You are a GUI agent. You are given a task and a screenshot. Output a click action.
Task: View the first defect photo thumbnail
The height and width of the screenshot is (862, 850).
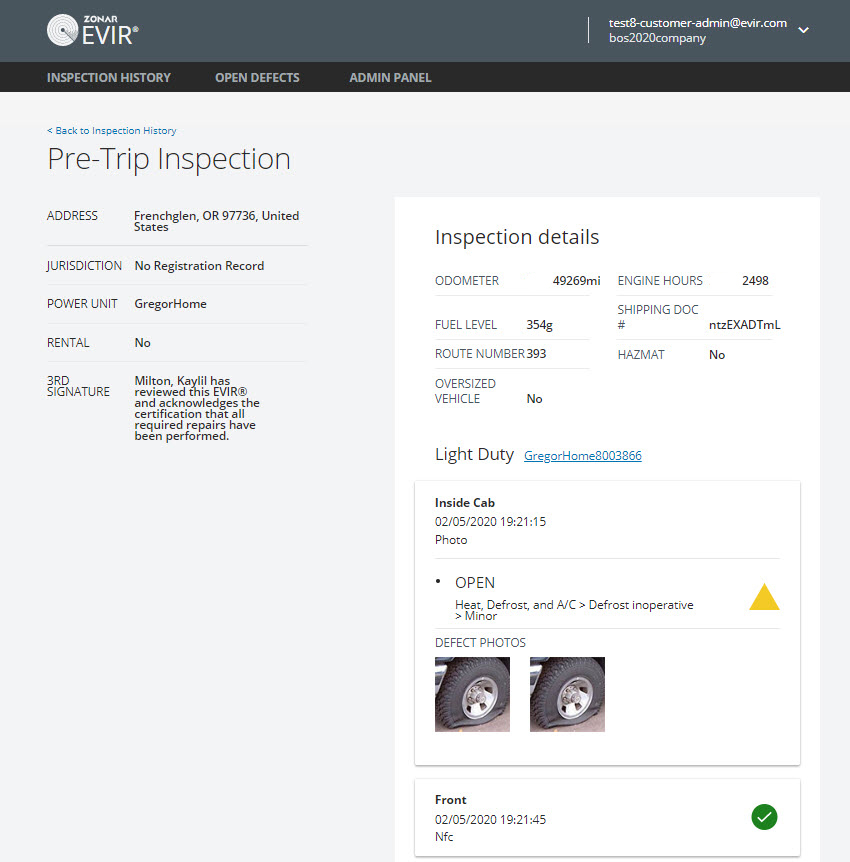pos(472,694)
